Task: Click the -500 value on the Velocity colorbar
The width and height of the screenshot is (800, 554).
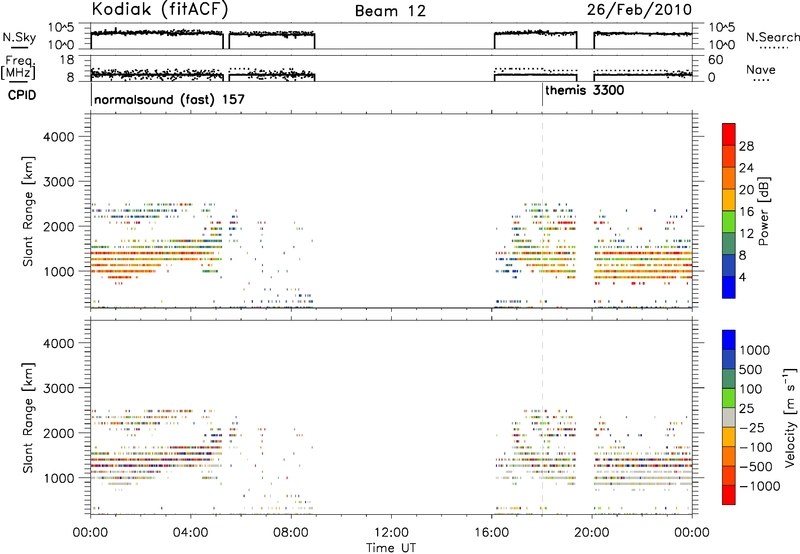Action: [x=756, y=467]
